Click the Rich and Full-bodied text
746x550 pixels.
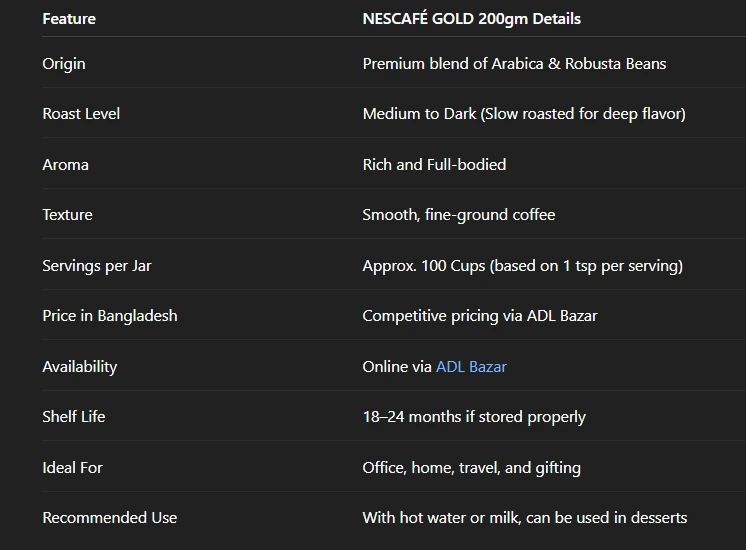pos(434,165)
